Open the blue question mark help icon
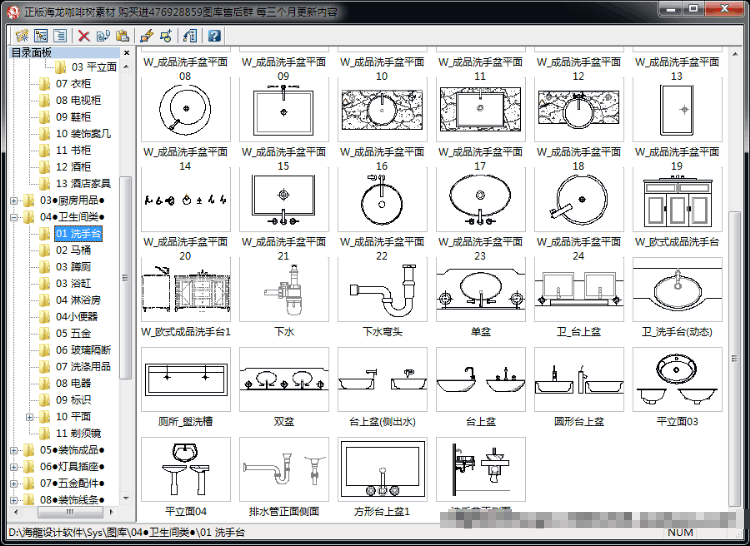The height and width of the screenshot is (546, 750). tap(214, 35)
